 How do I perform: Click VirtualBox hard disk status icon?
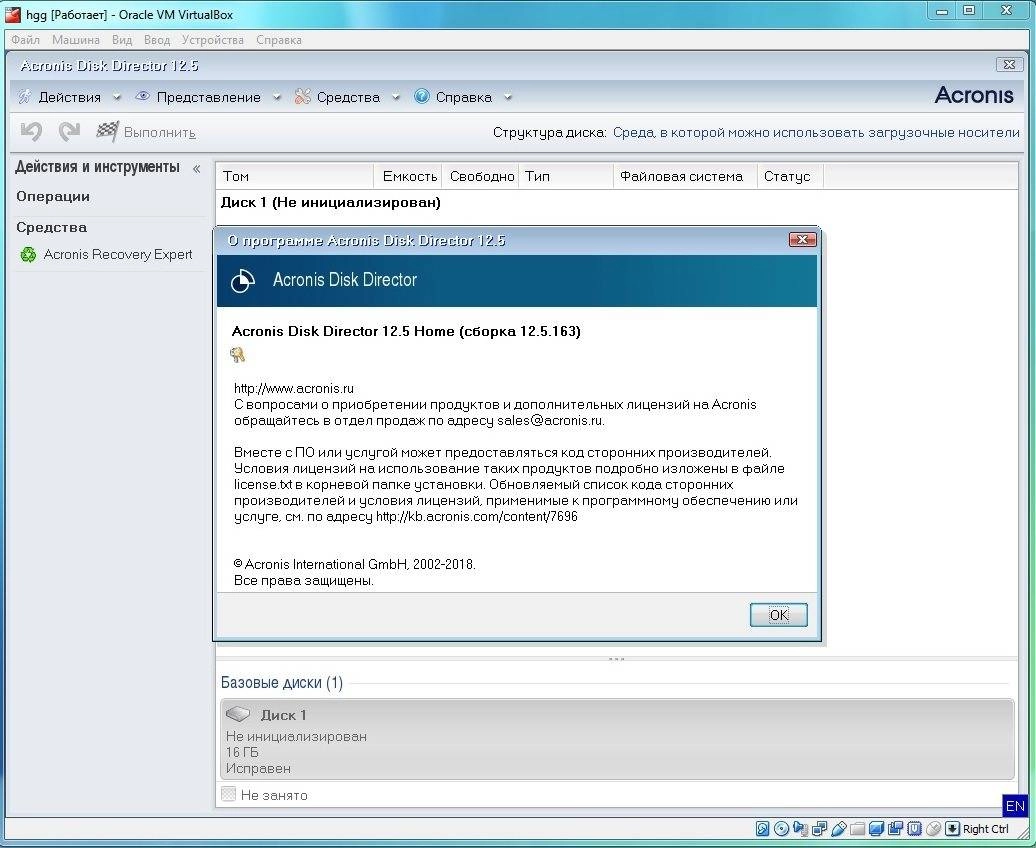point(762,829)
